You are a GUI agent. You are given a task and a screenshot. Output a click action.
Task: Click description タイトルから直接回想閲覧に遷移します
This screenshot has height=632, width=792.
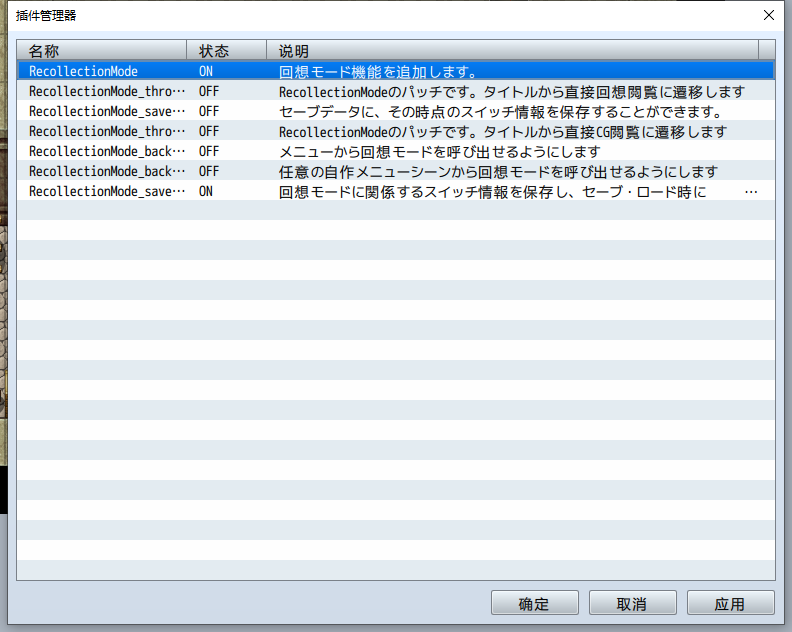[x=512, y=92]
